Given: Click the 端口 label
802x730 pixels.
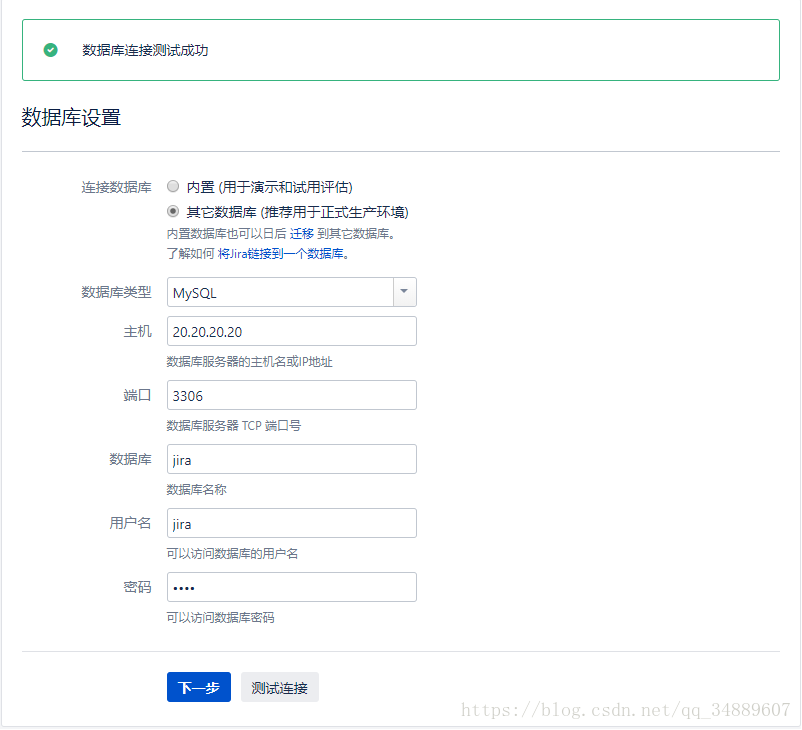Looking at the screenshot, I should pyautogui.click(x=138, y=395).
